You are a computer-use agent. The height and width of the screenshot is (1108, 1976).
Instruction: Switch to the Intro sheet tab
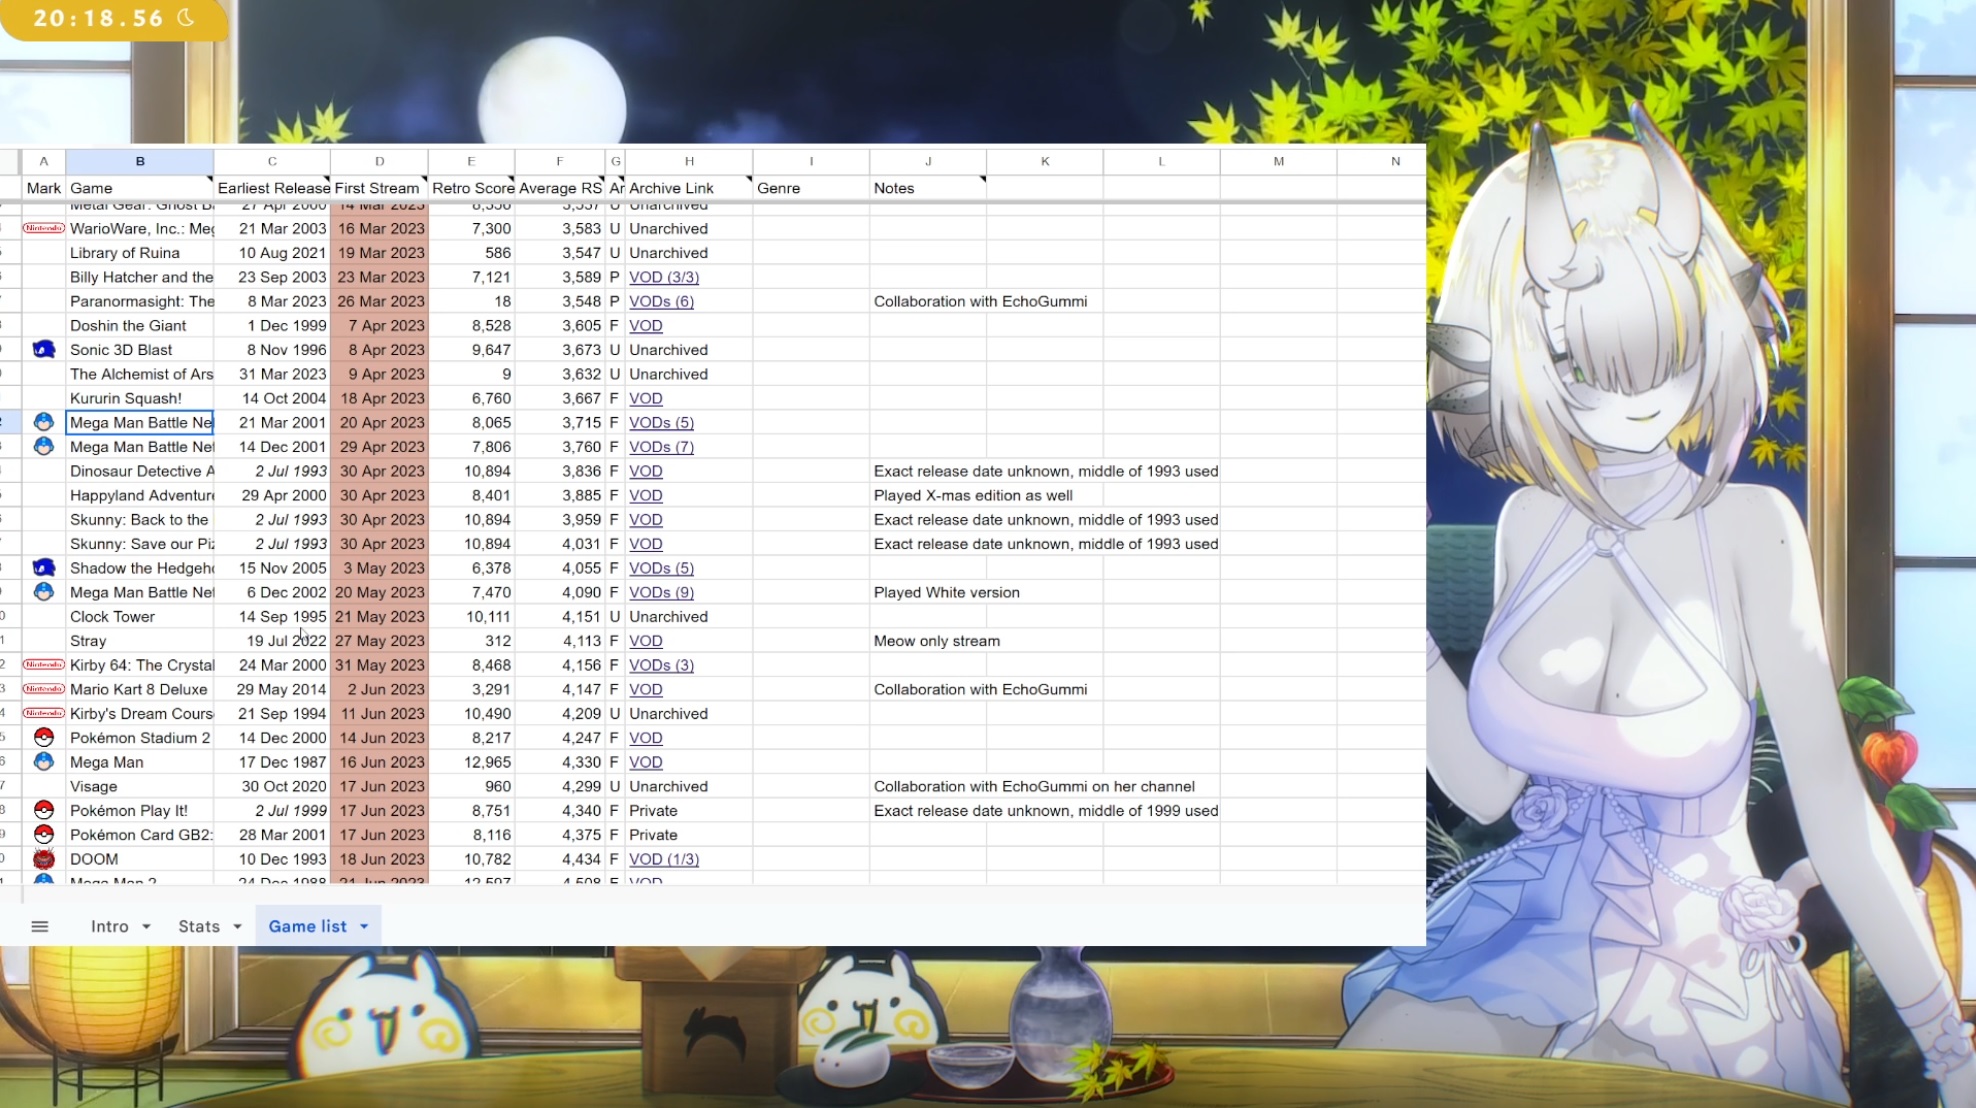(x=109, y=926)
